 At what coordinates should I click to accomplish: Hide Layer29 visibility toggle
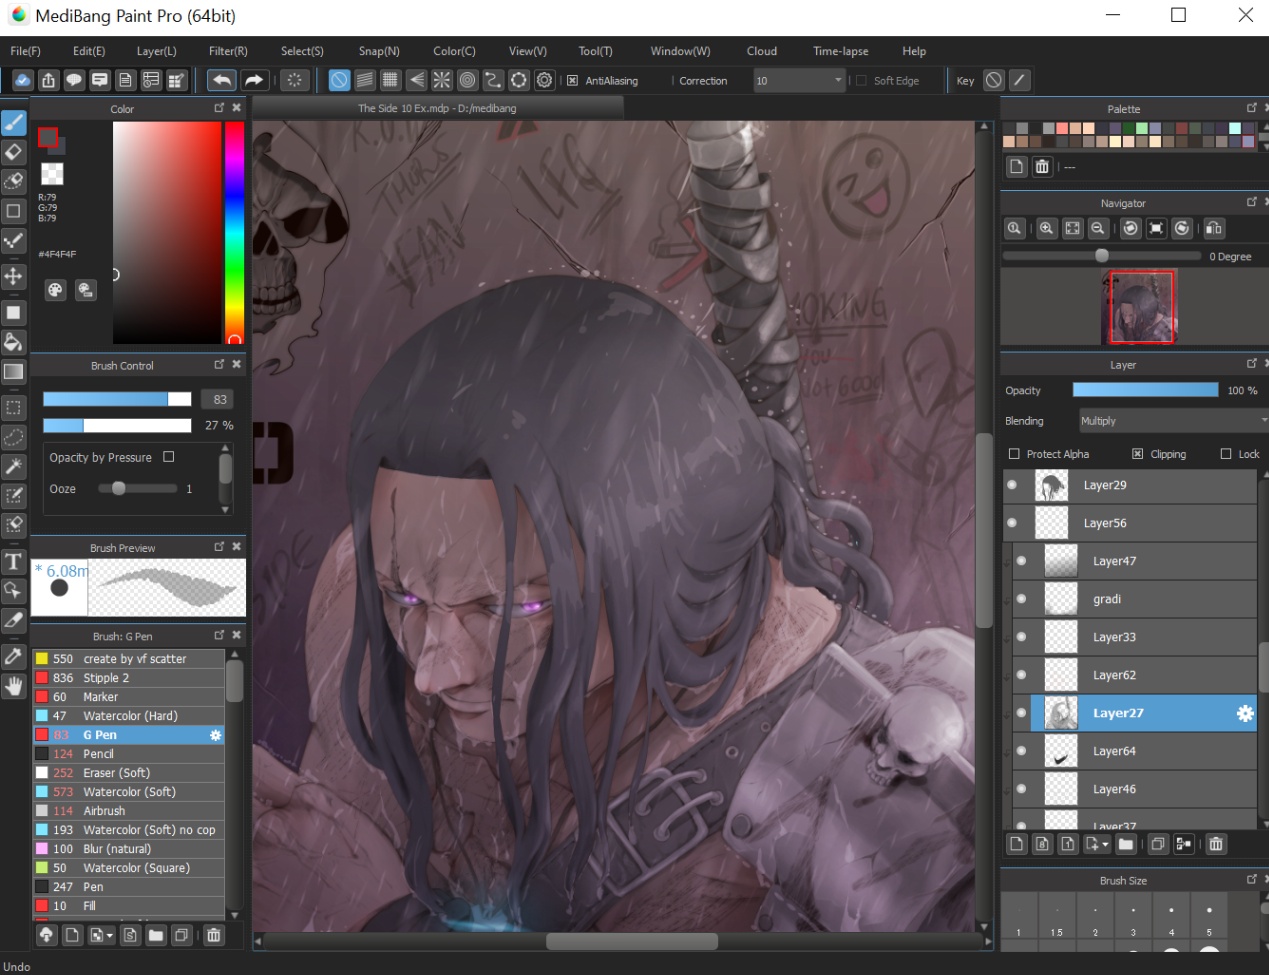(1012, 485)
